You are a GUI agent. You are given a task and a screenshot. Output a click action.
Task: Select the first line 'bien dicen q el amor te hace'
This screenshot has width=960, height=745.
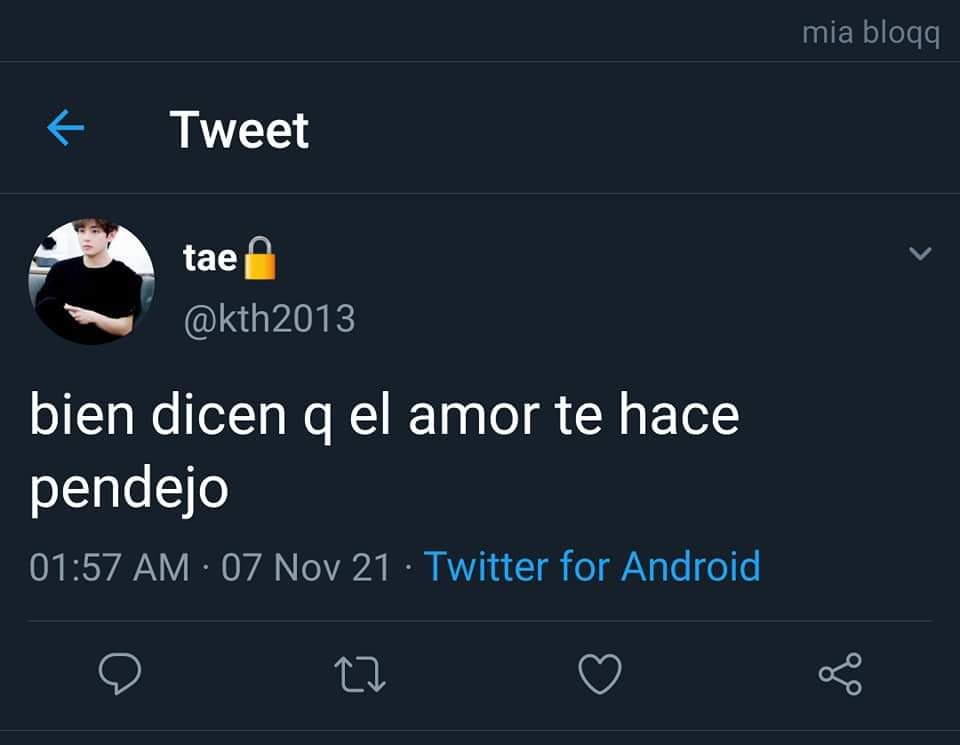coord(384,414)
